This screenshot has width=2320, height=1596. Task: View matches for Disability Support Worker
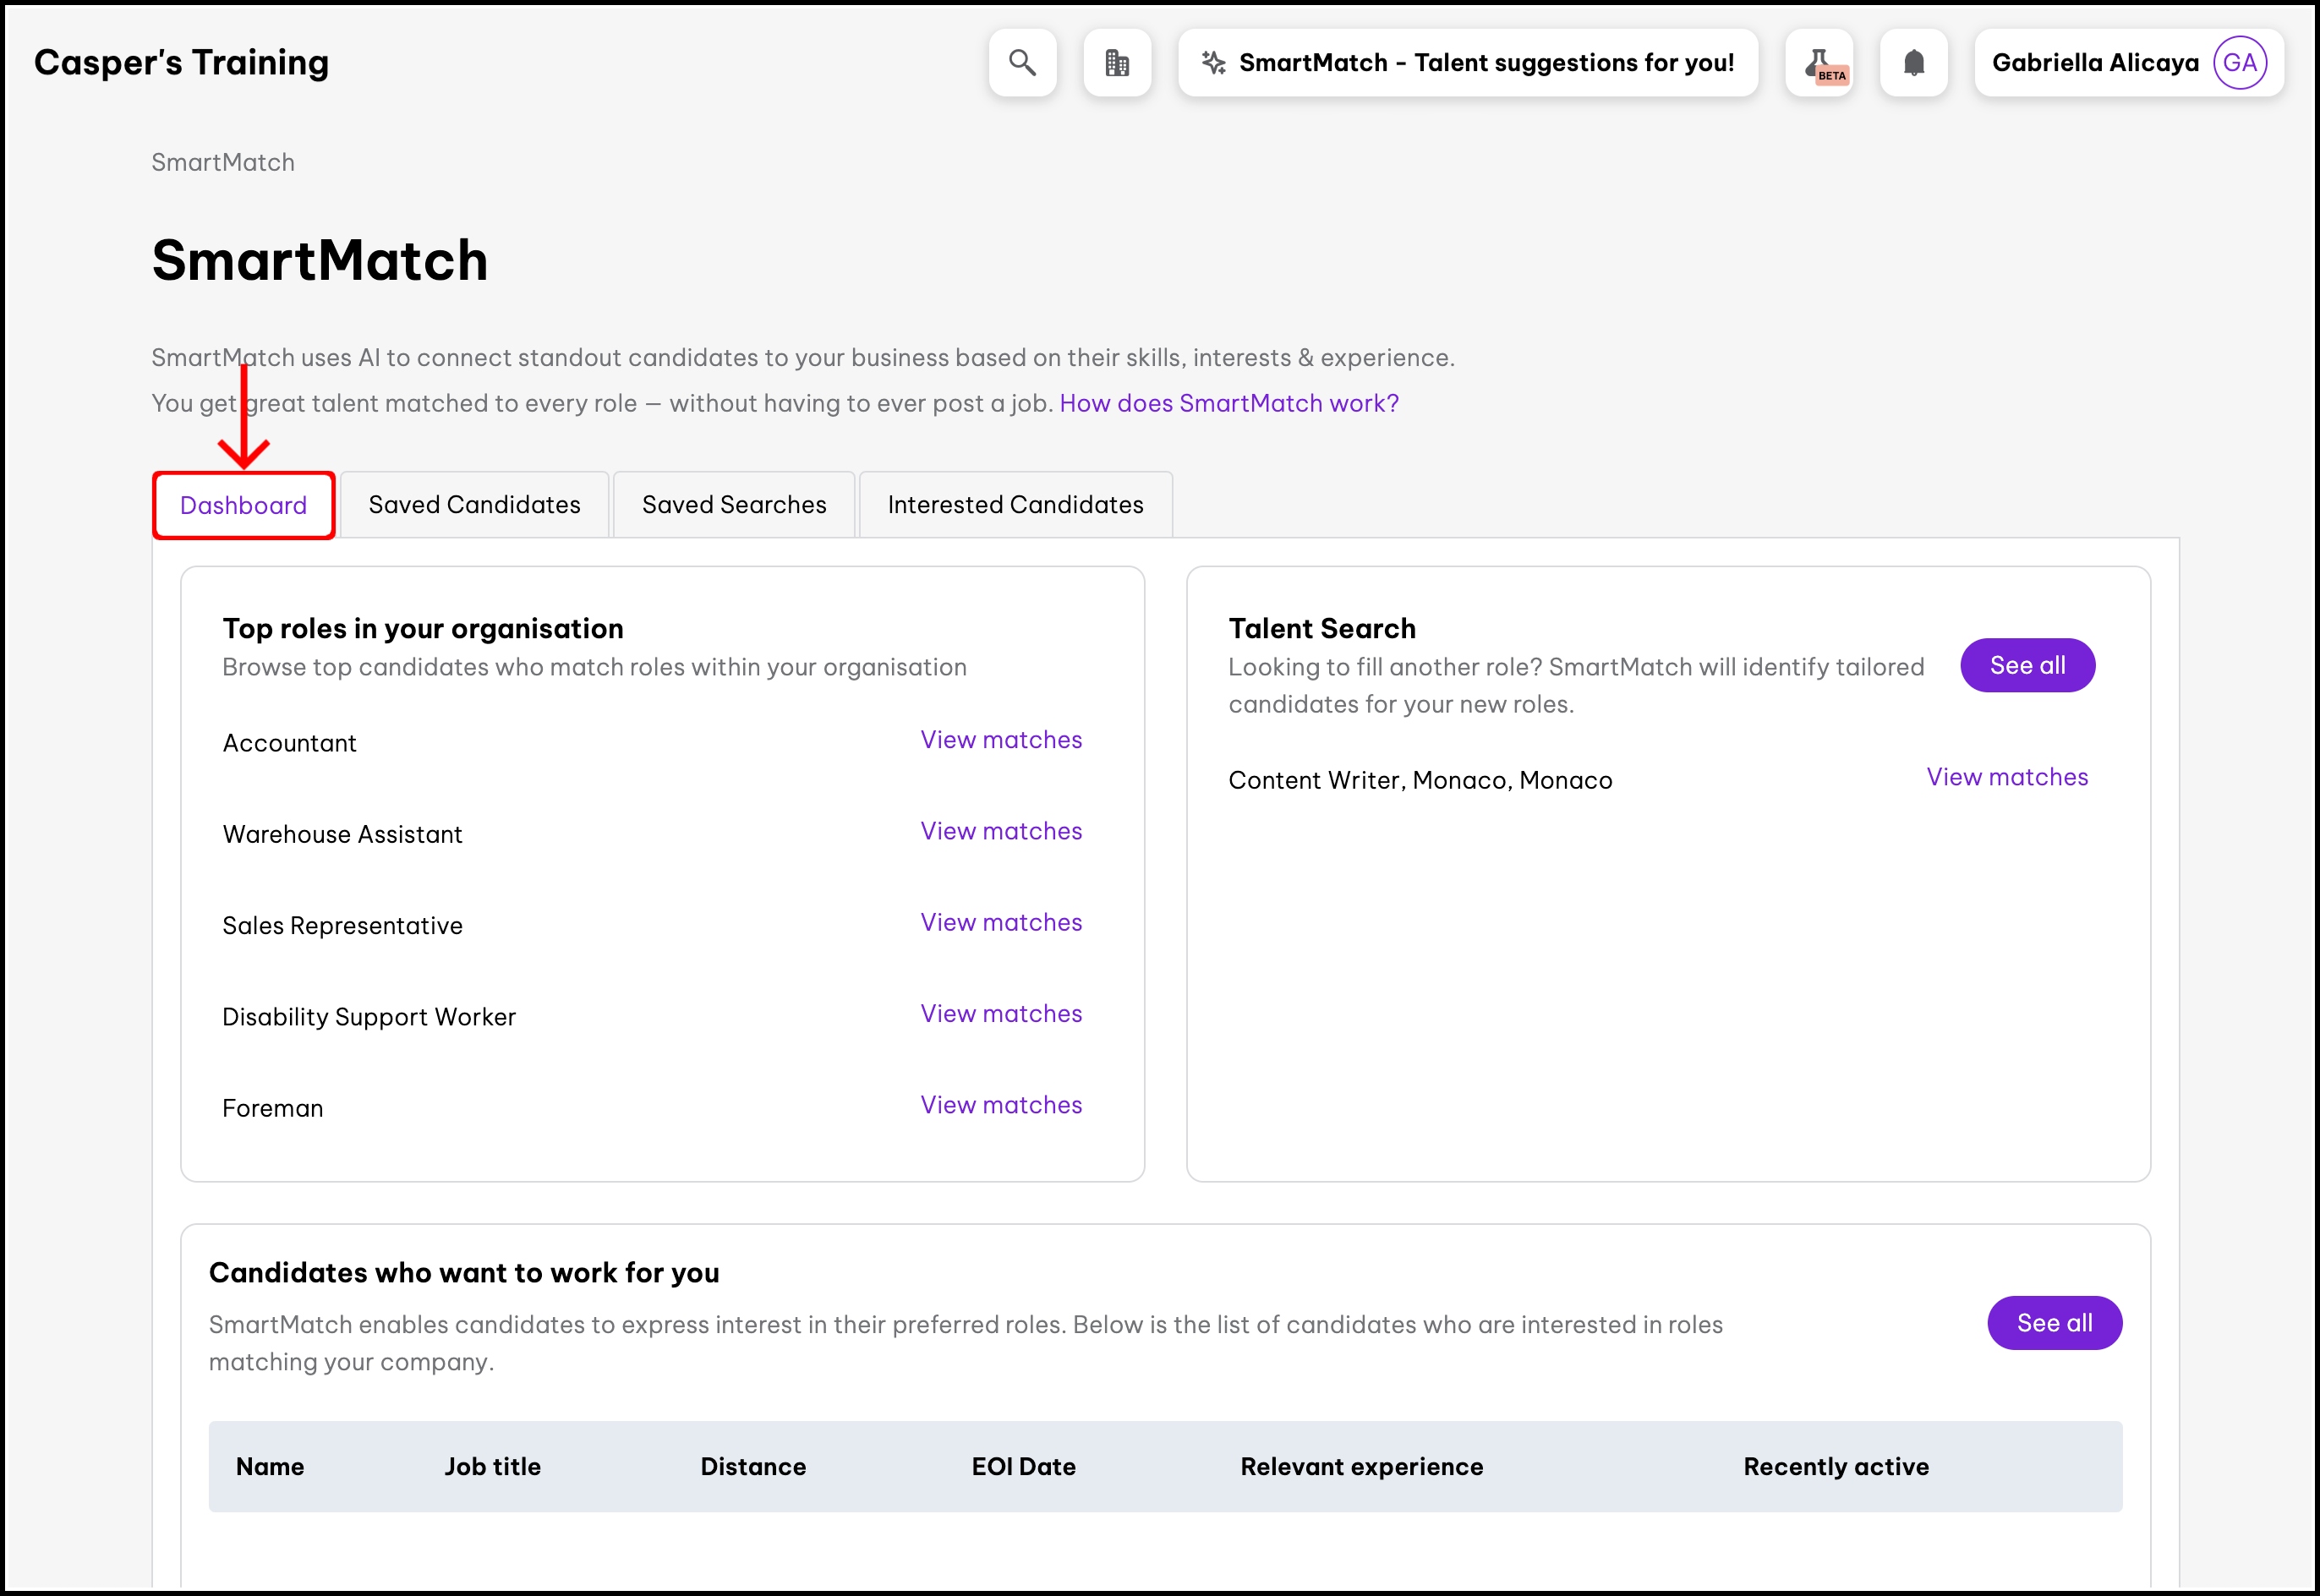tap(1000, 1013)
